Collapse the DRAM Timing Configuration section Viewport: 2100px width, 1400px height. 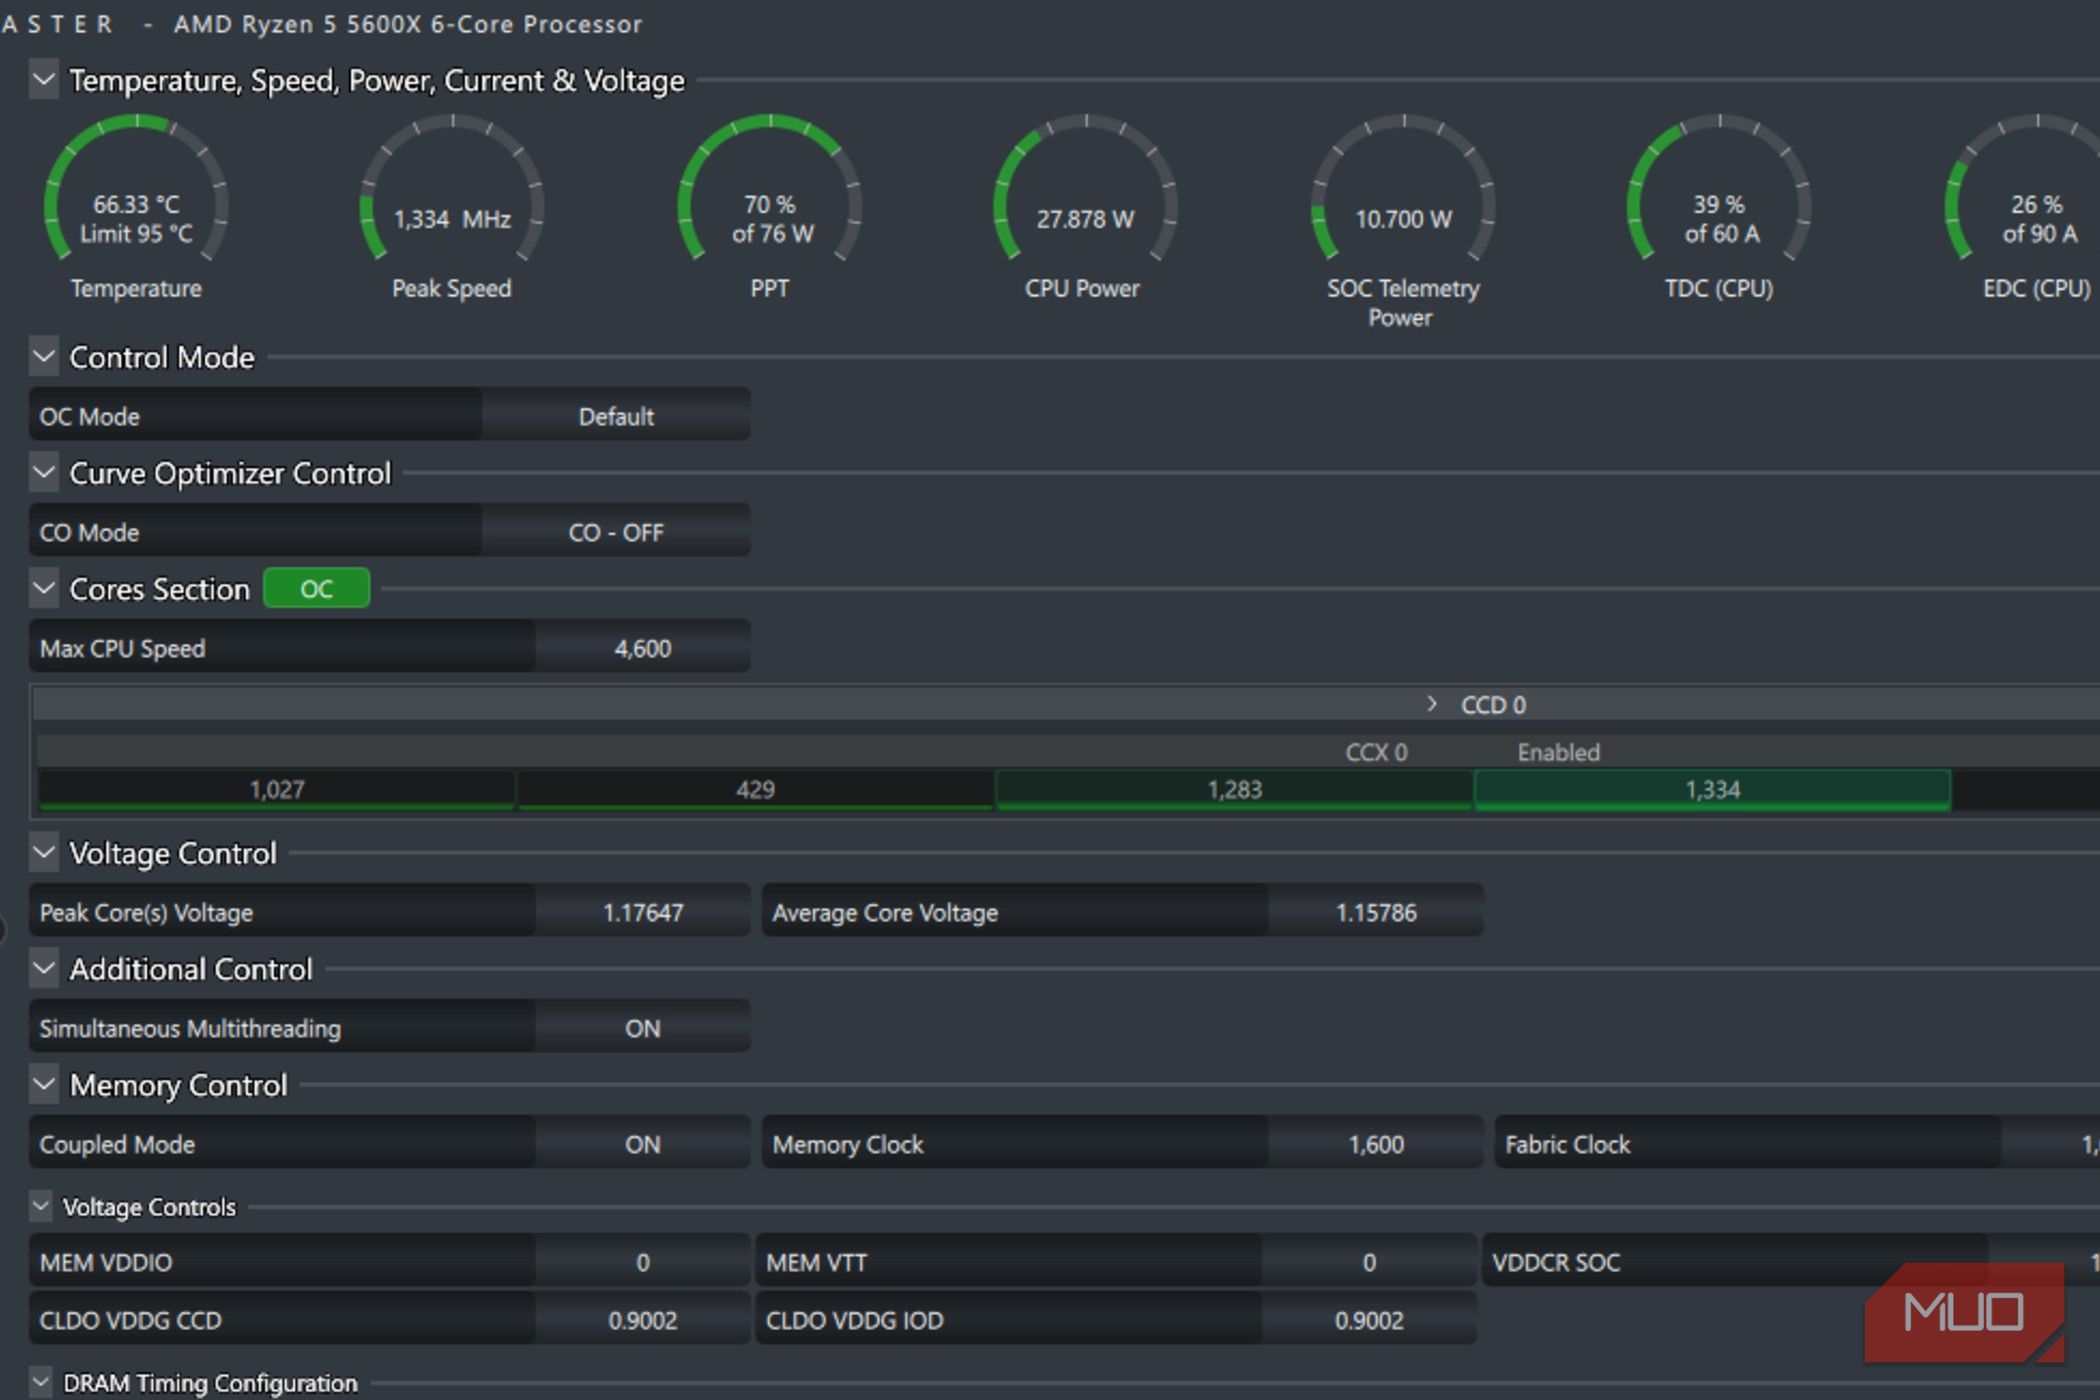click(41, 1382)
